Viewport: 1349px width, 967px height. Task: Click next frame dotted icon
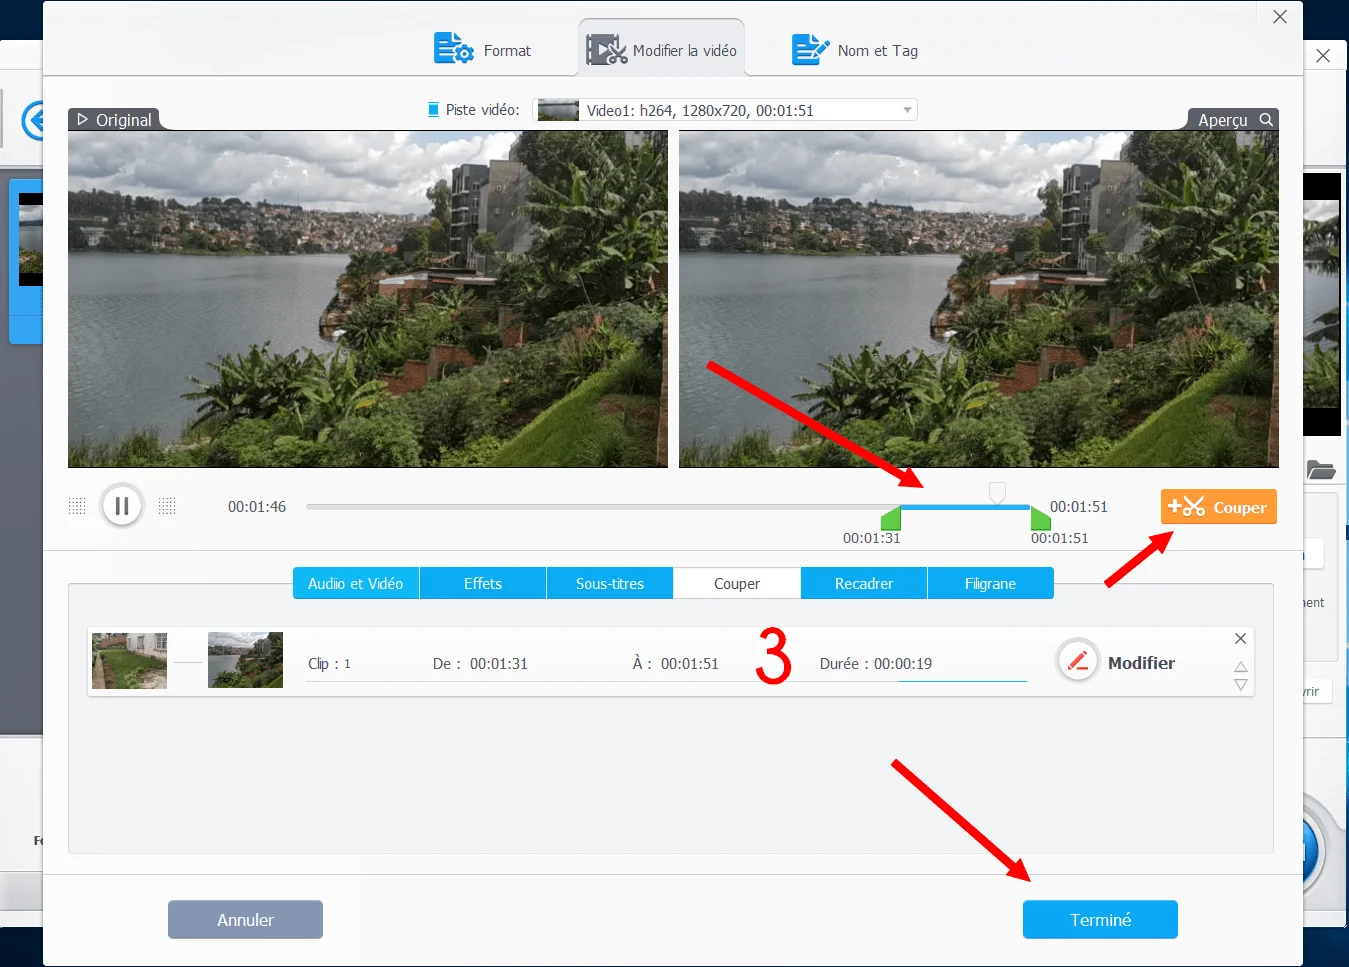[167, 506]
